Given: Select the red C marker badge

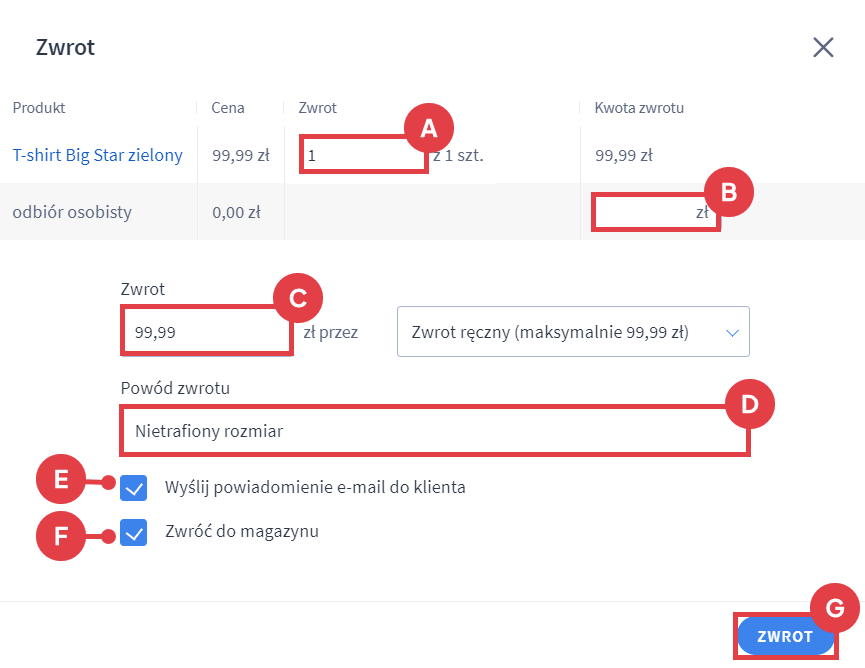Looking at the screenshot, I should (x=298, y=298).
